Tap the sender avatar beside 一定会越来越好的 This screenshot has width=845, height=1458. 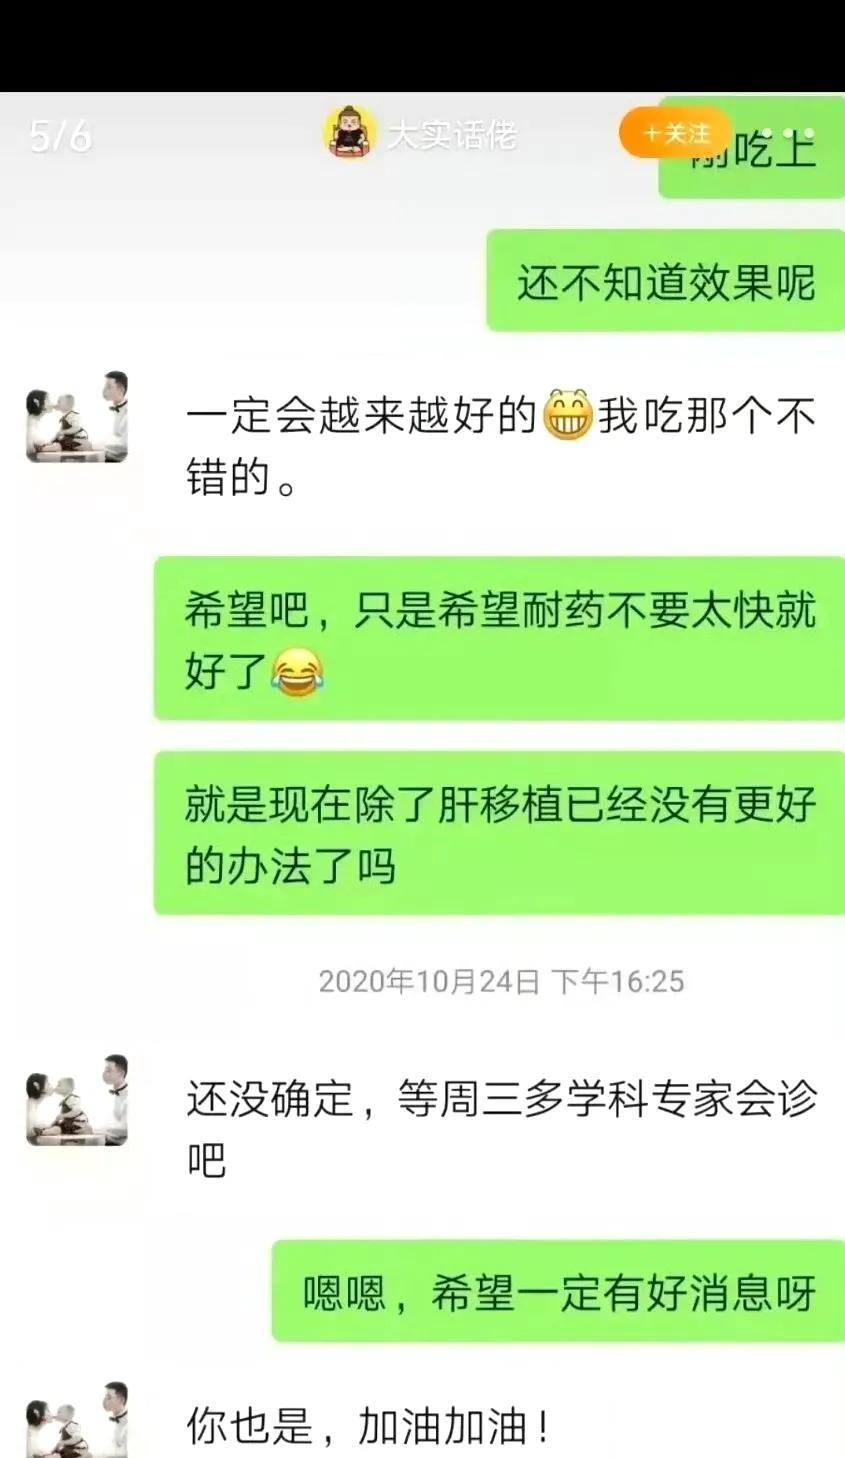[x=77, y=417]
